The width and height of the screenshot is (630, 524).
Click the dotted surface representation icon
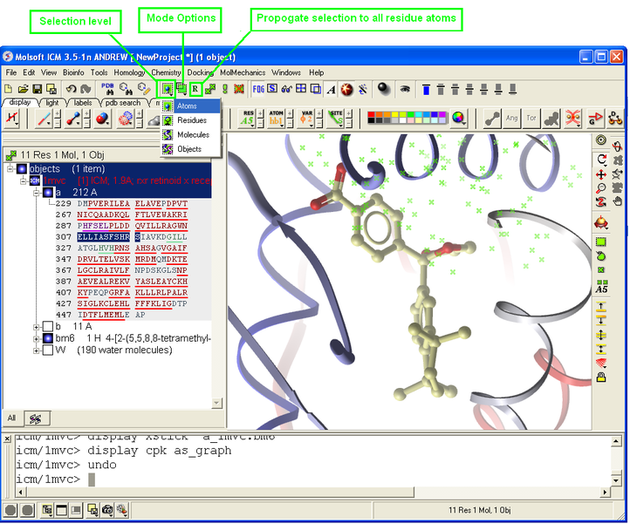(x=126, y=119)
